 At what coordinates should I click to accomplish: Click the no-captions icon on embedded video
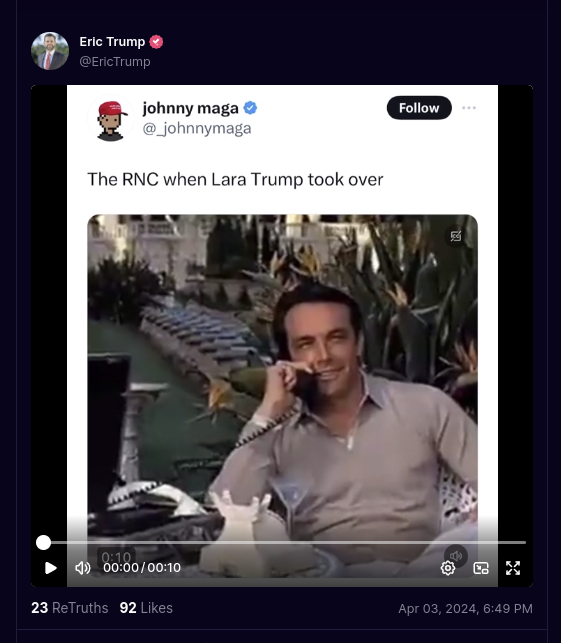456,236
